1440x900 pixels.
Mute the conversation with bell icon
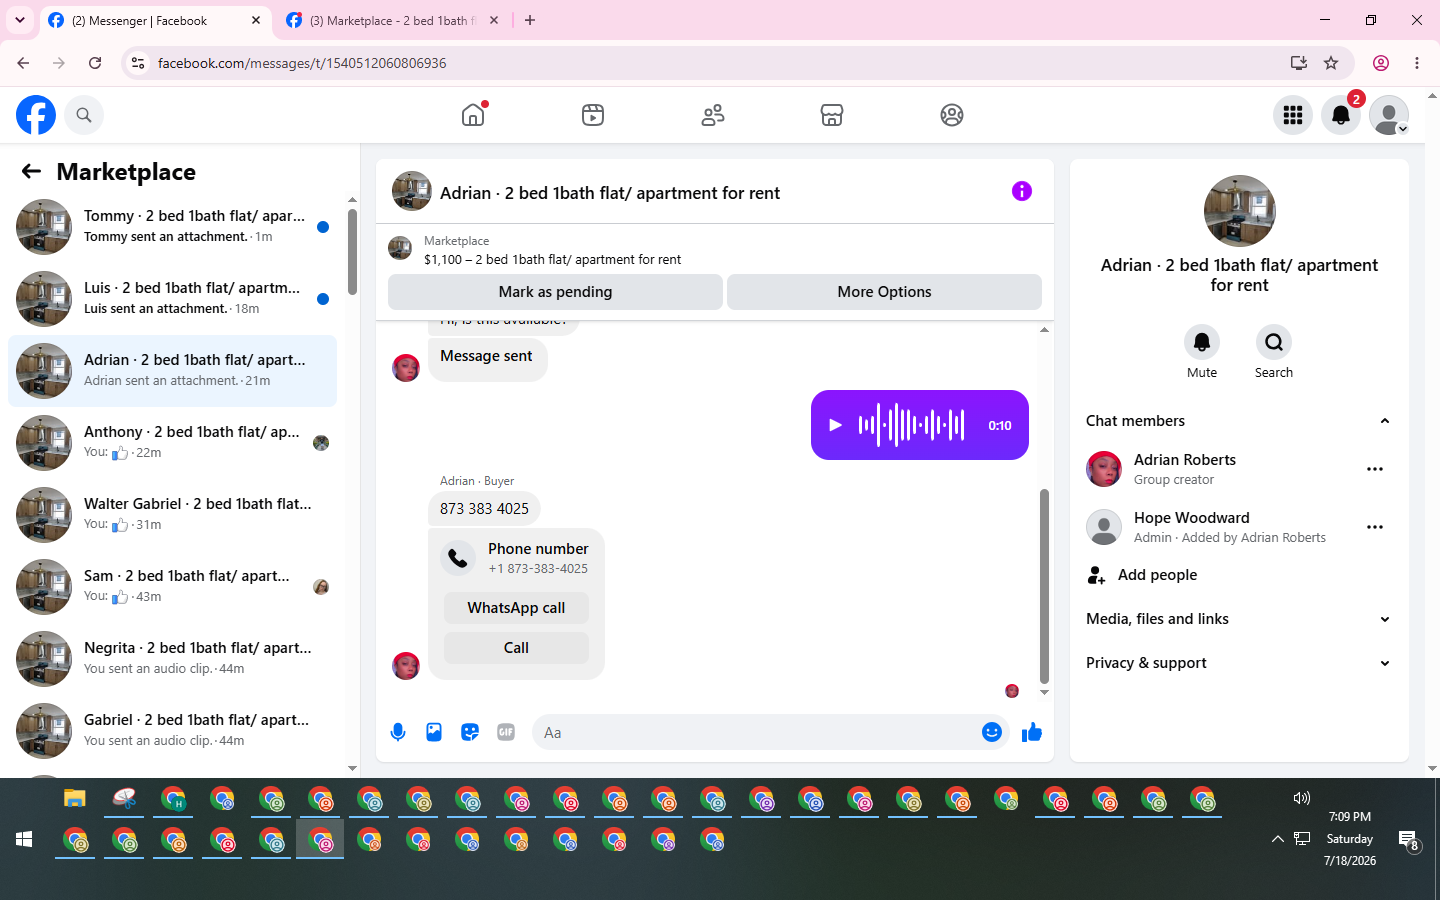point(1202,342)
